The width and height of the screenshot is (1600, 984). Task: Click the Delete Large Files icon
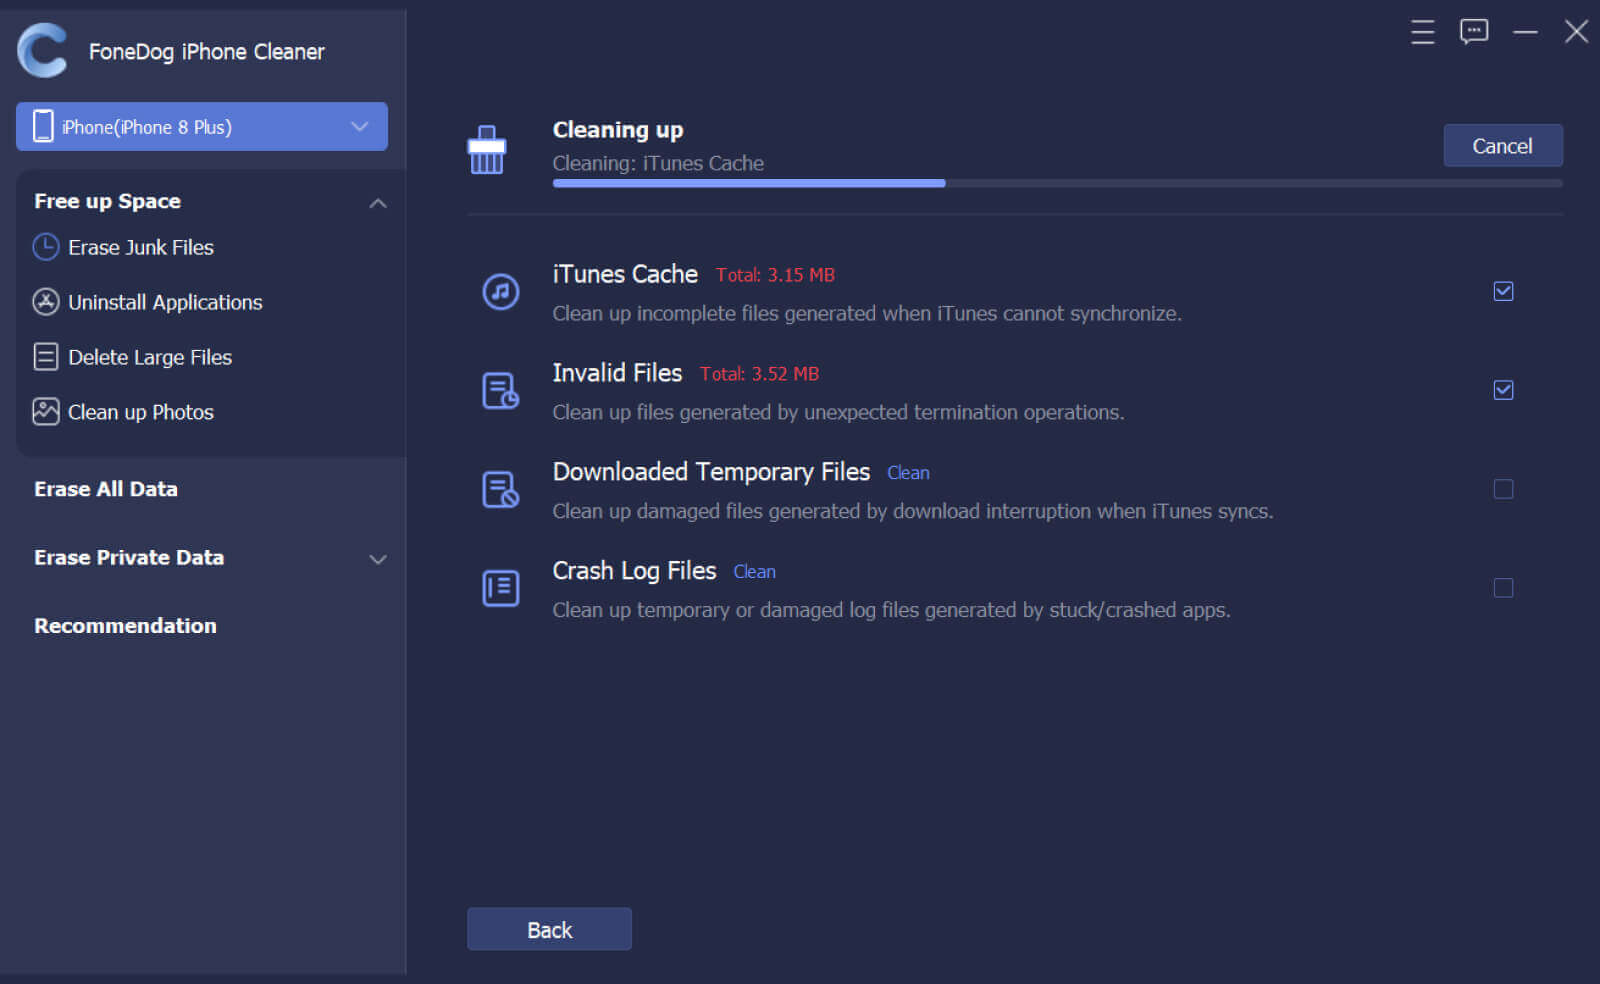pos(46,357)
